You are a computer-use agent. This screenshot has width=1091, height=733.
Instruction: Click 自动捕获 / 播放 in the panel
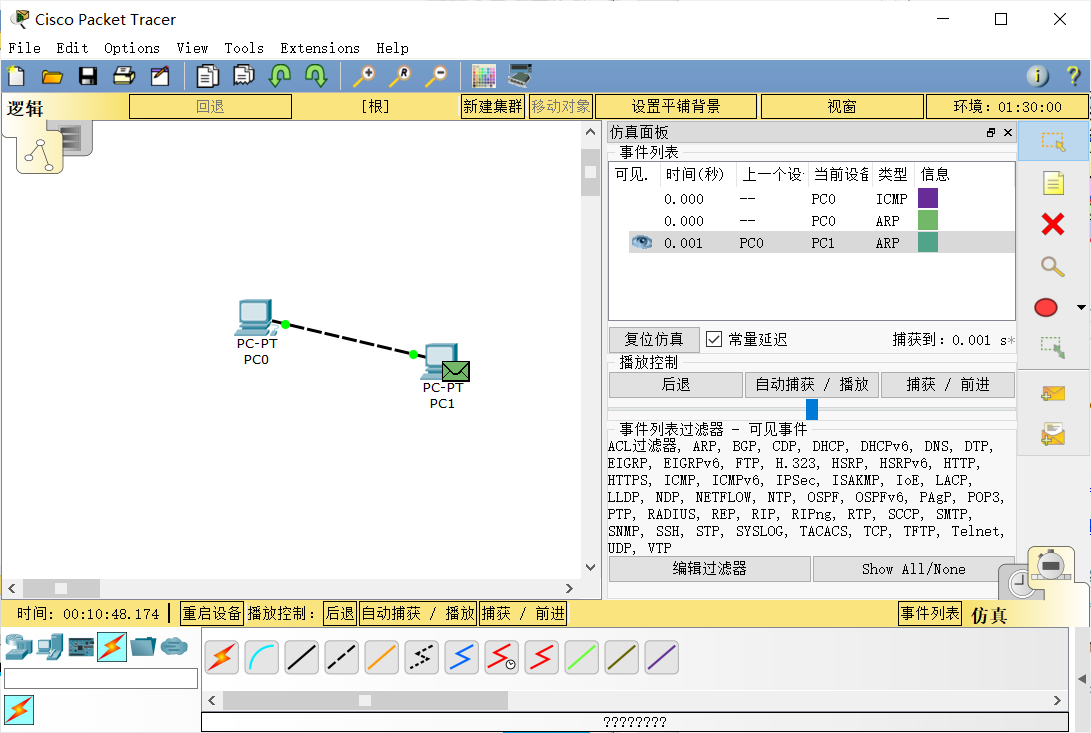(x=812, y=385)
